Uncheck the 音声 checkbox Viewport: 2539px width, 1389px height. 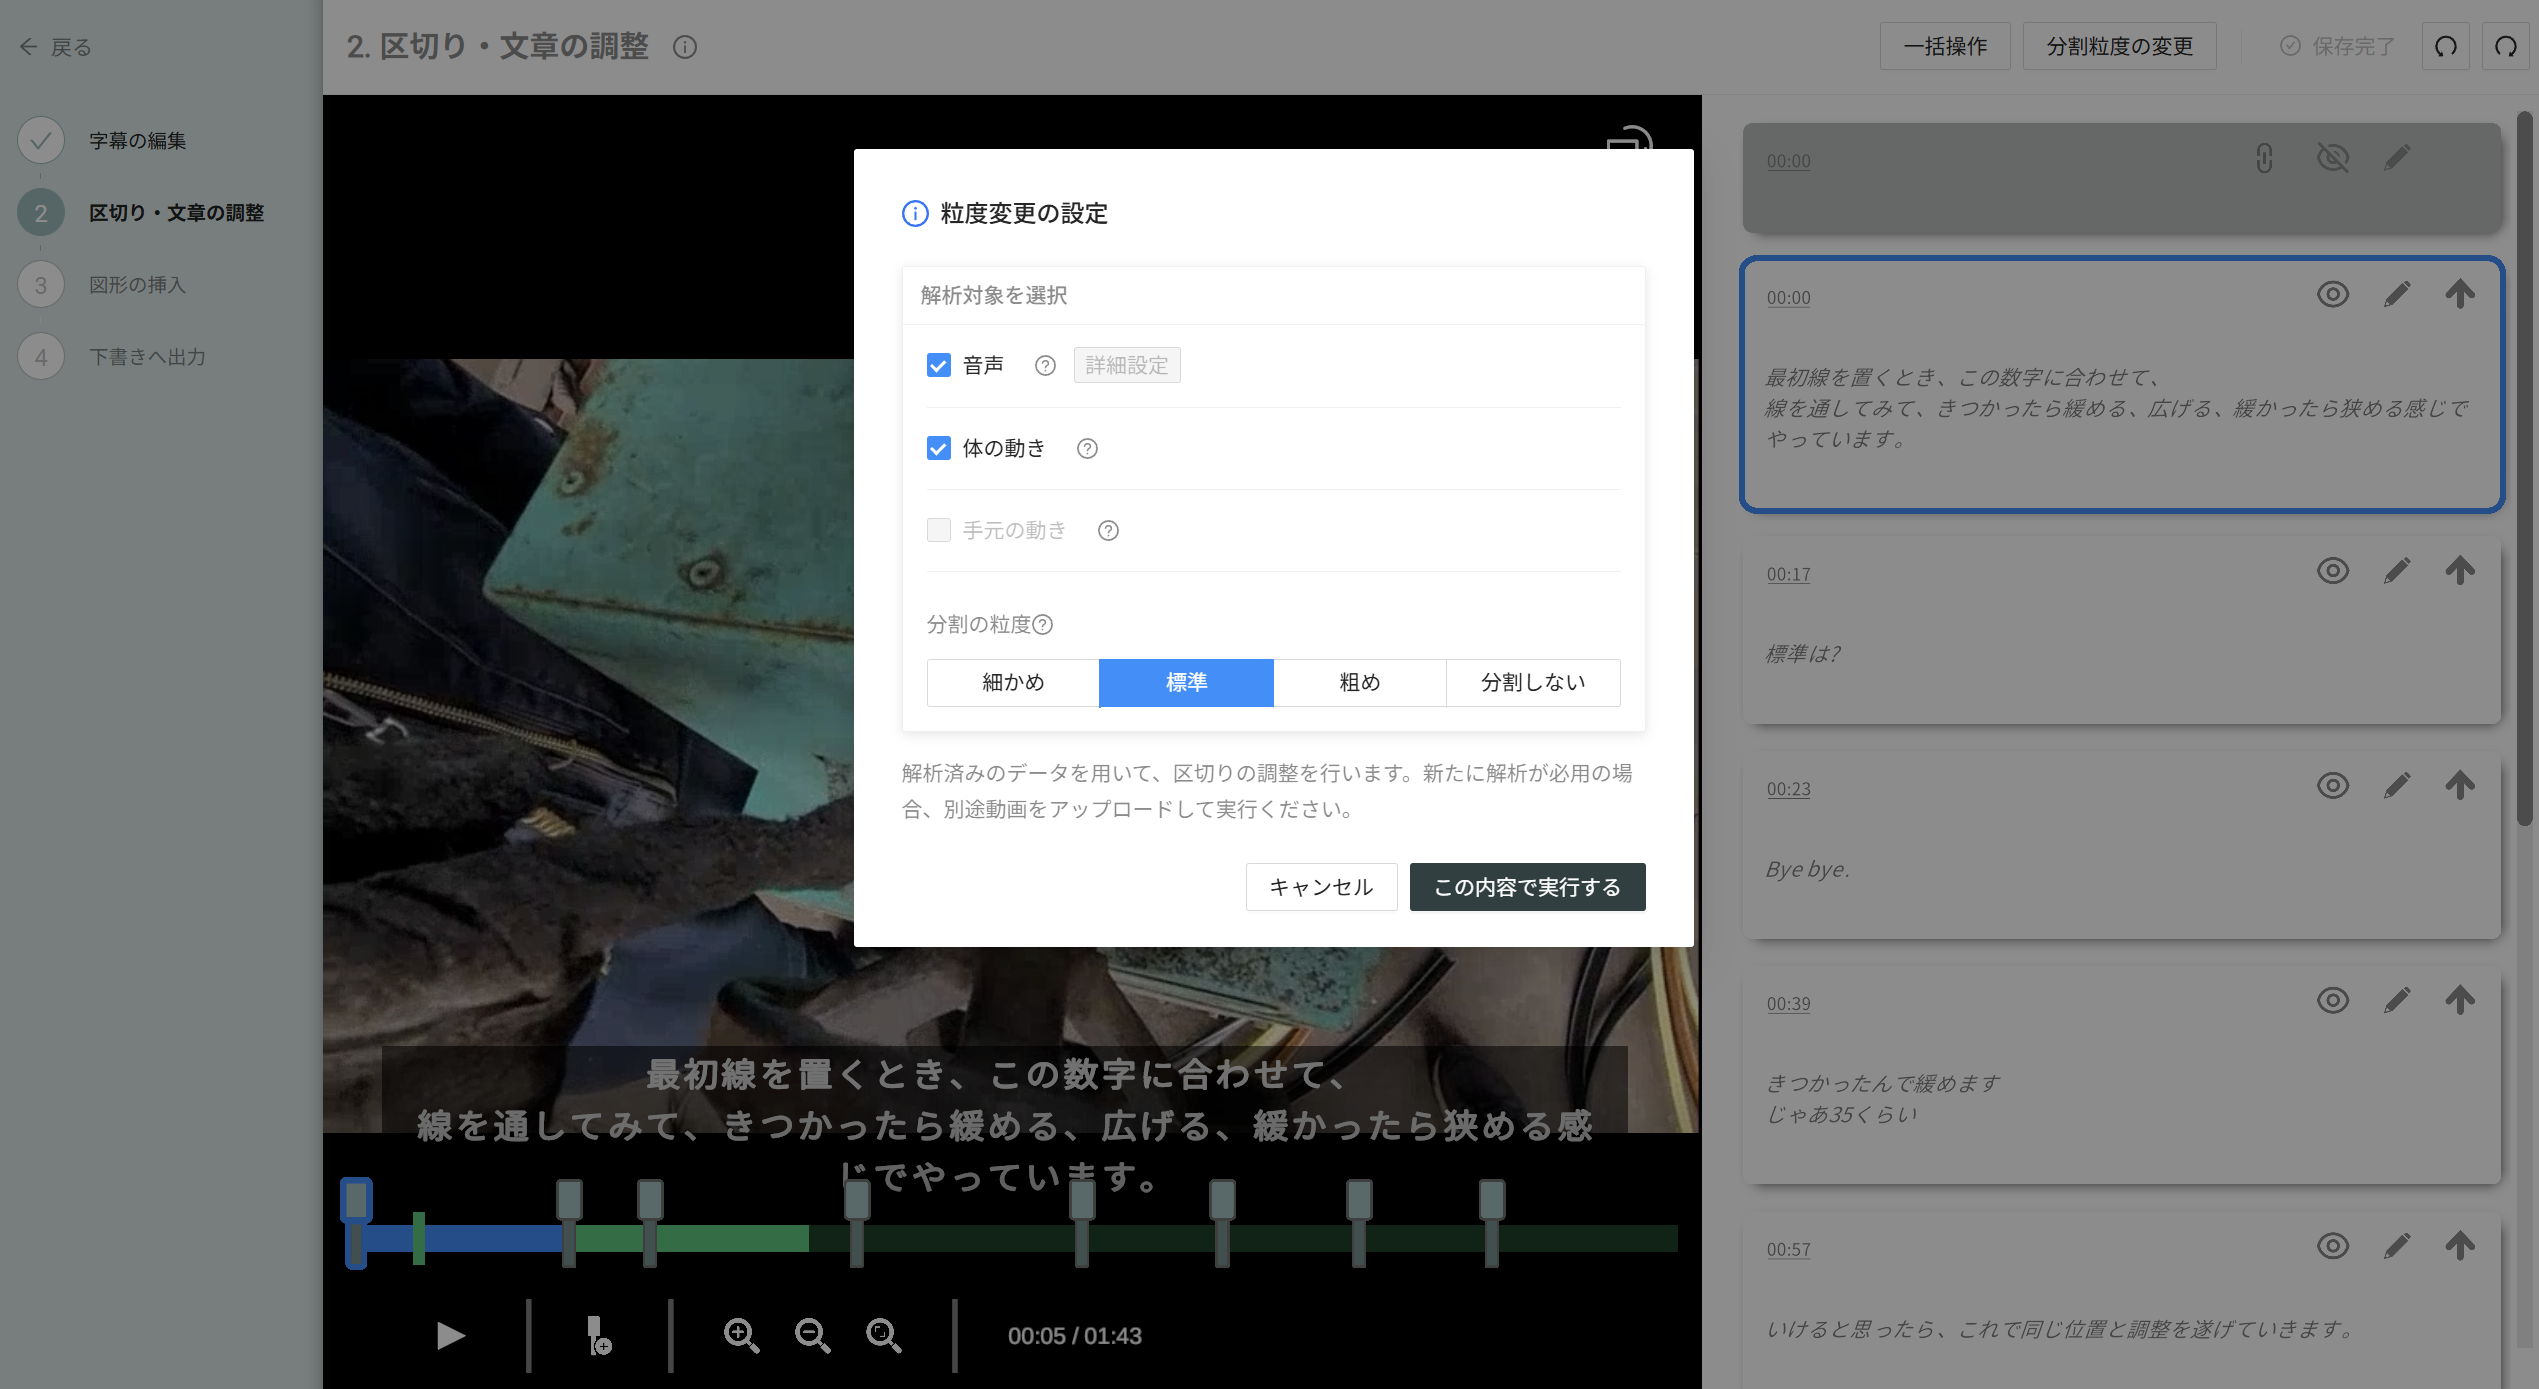(938, 366)
